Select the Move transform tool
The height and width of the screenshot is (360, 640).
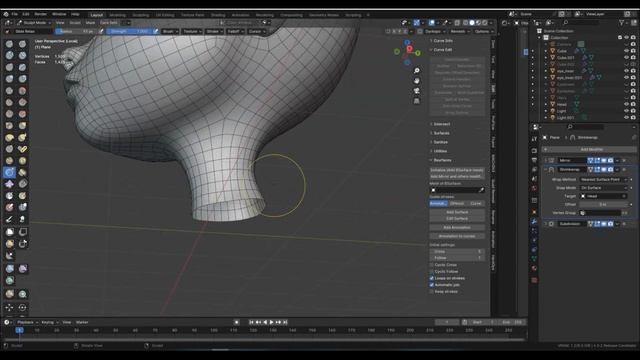click(10, 307)
